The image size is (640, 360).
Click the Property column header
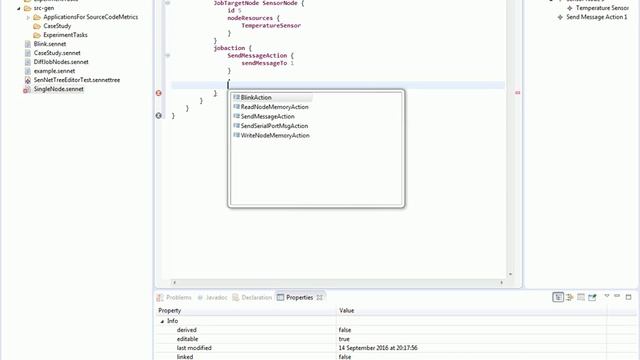coord(246,311)
